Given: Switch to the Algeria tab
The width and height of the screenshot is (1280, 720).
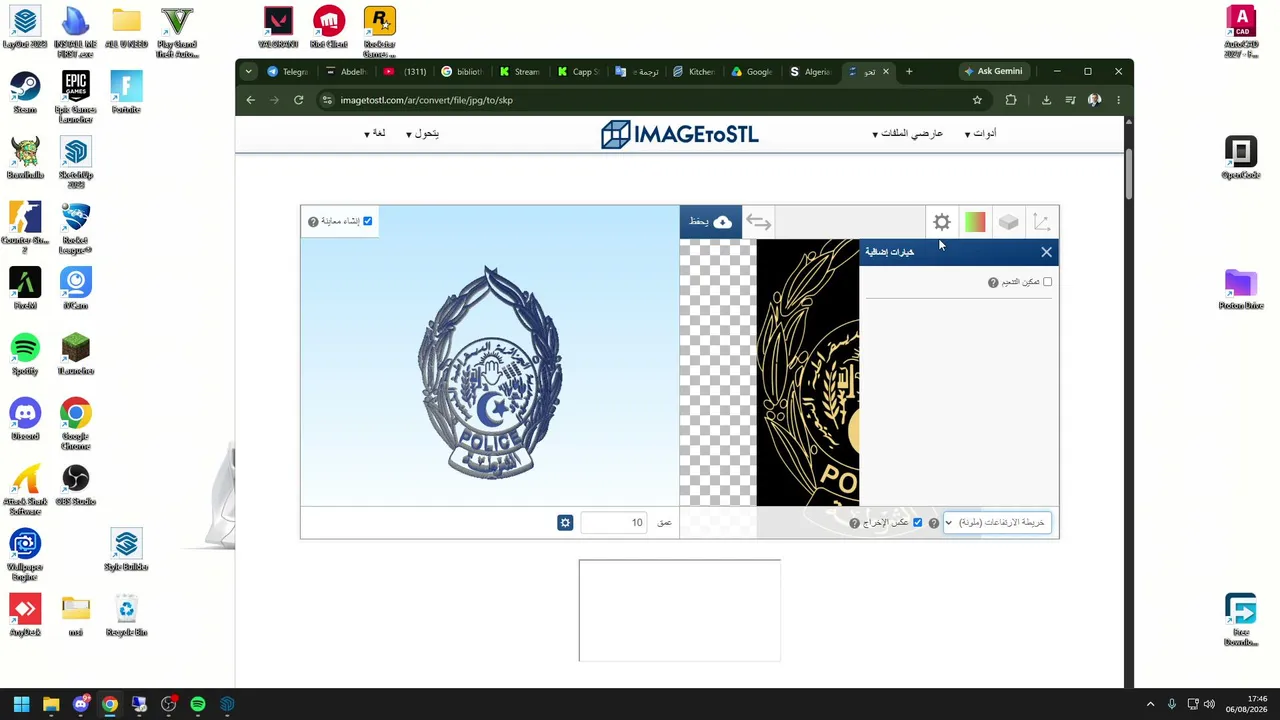Looking at the screenshot, I should pos(810,72).
